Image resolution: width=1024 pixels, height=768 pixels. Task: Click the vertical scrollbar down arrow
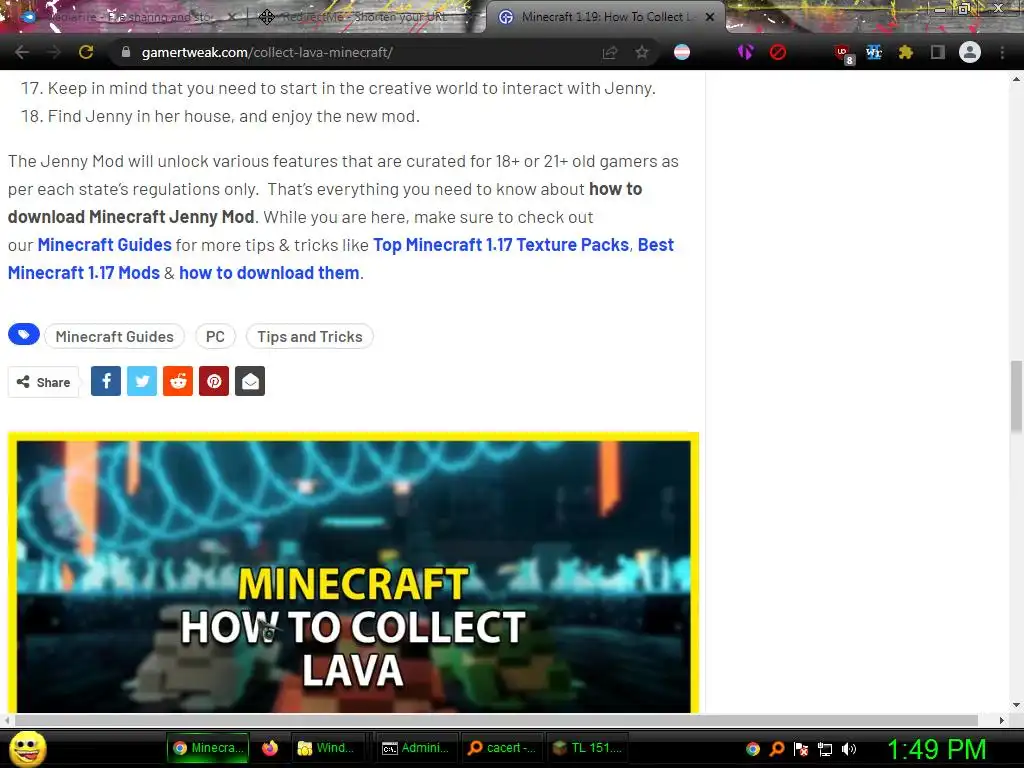[x=1016, y=705]
